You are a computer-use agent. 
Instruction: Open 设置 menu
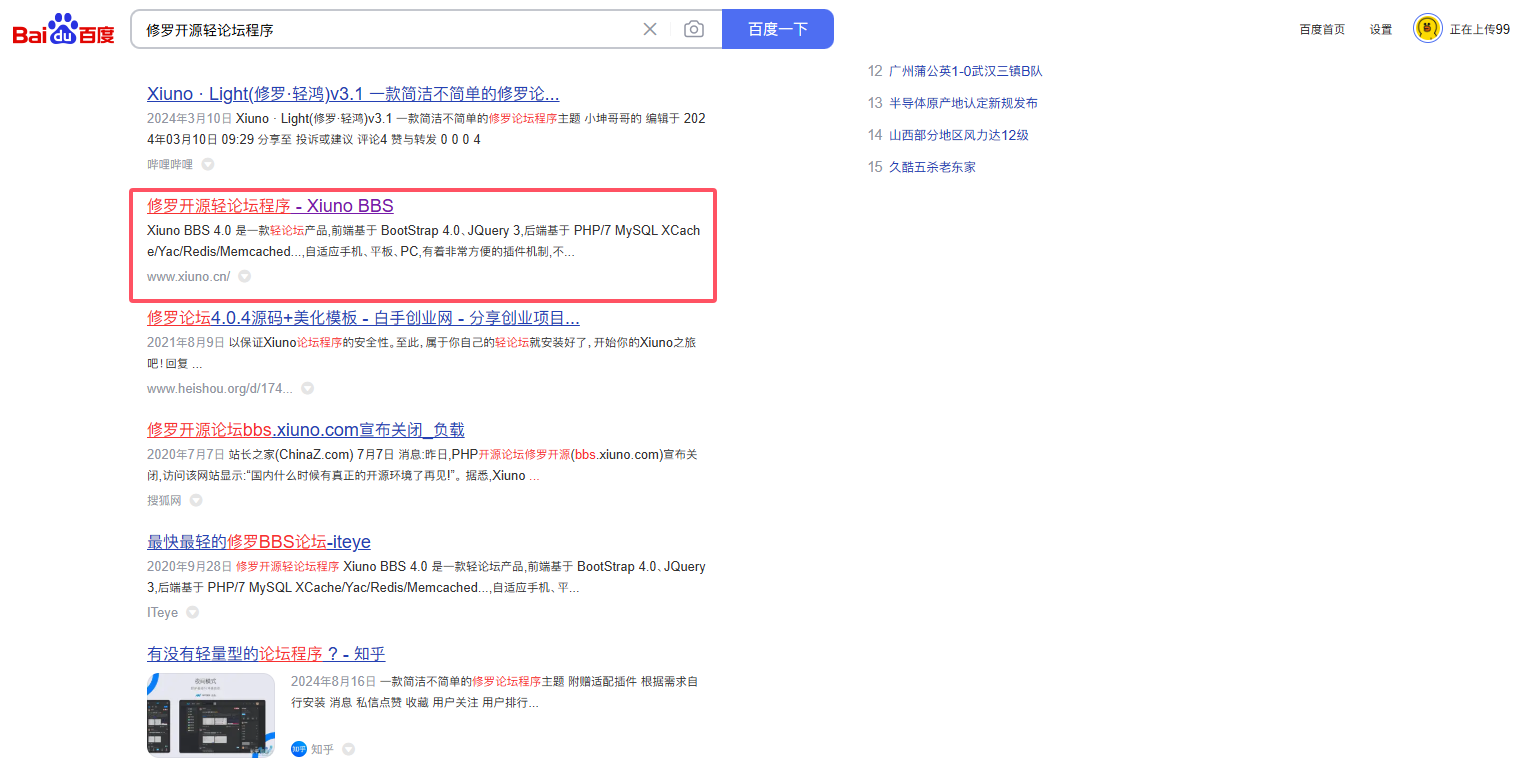[1381, 30]
